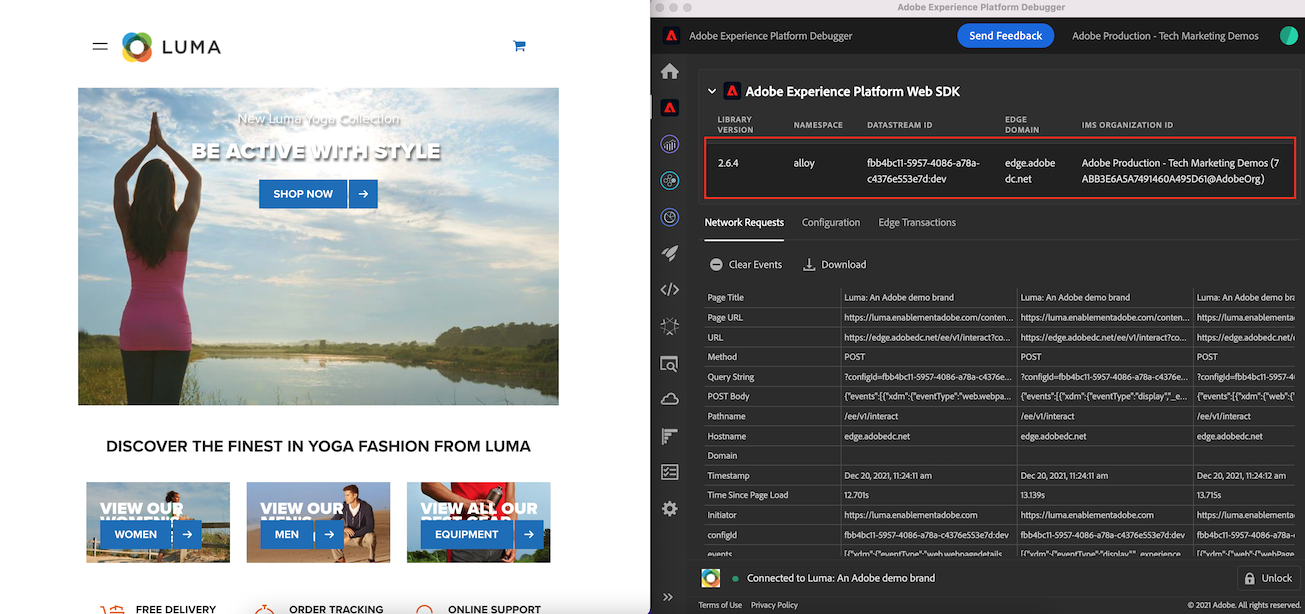Select Adobe Production - Tech Marketing Demos organization
This screenshot has height=614, width=1305.
[x=1165, y=36]
